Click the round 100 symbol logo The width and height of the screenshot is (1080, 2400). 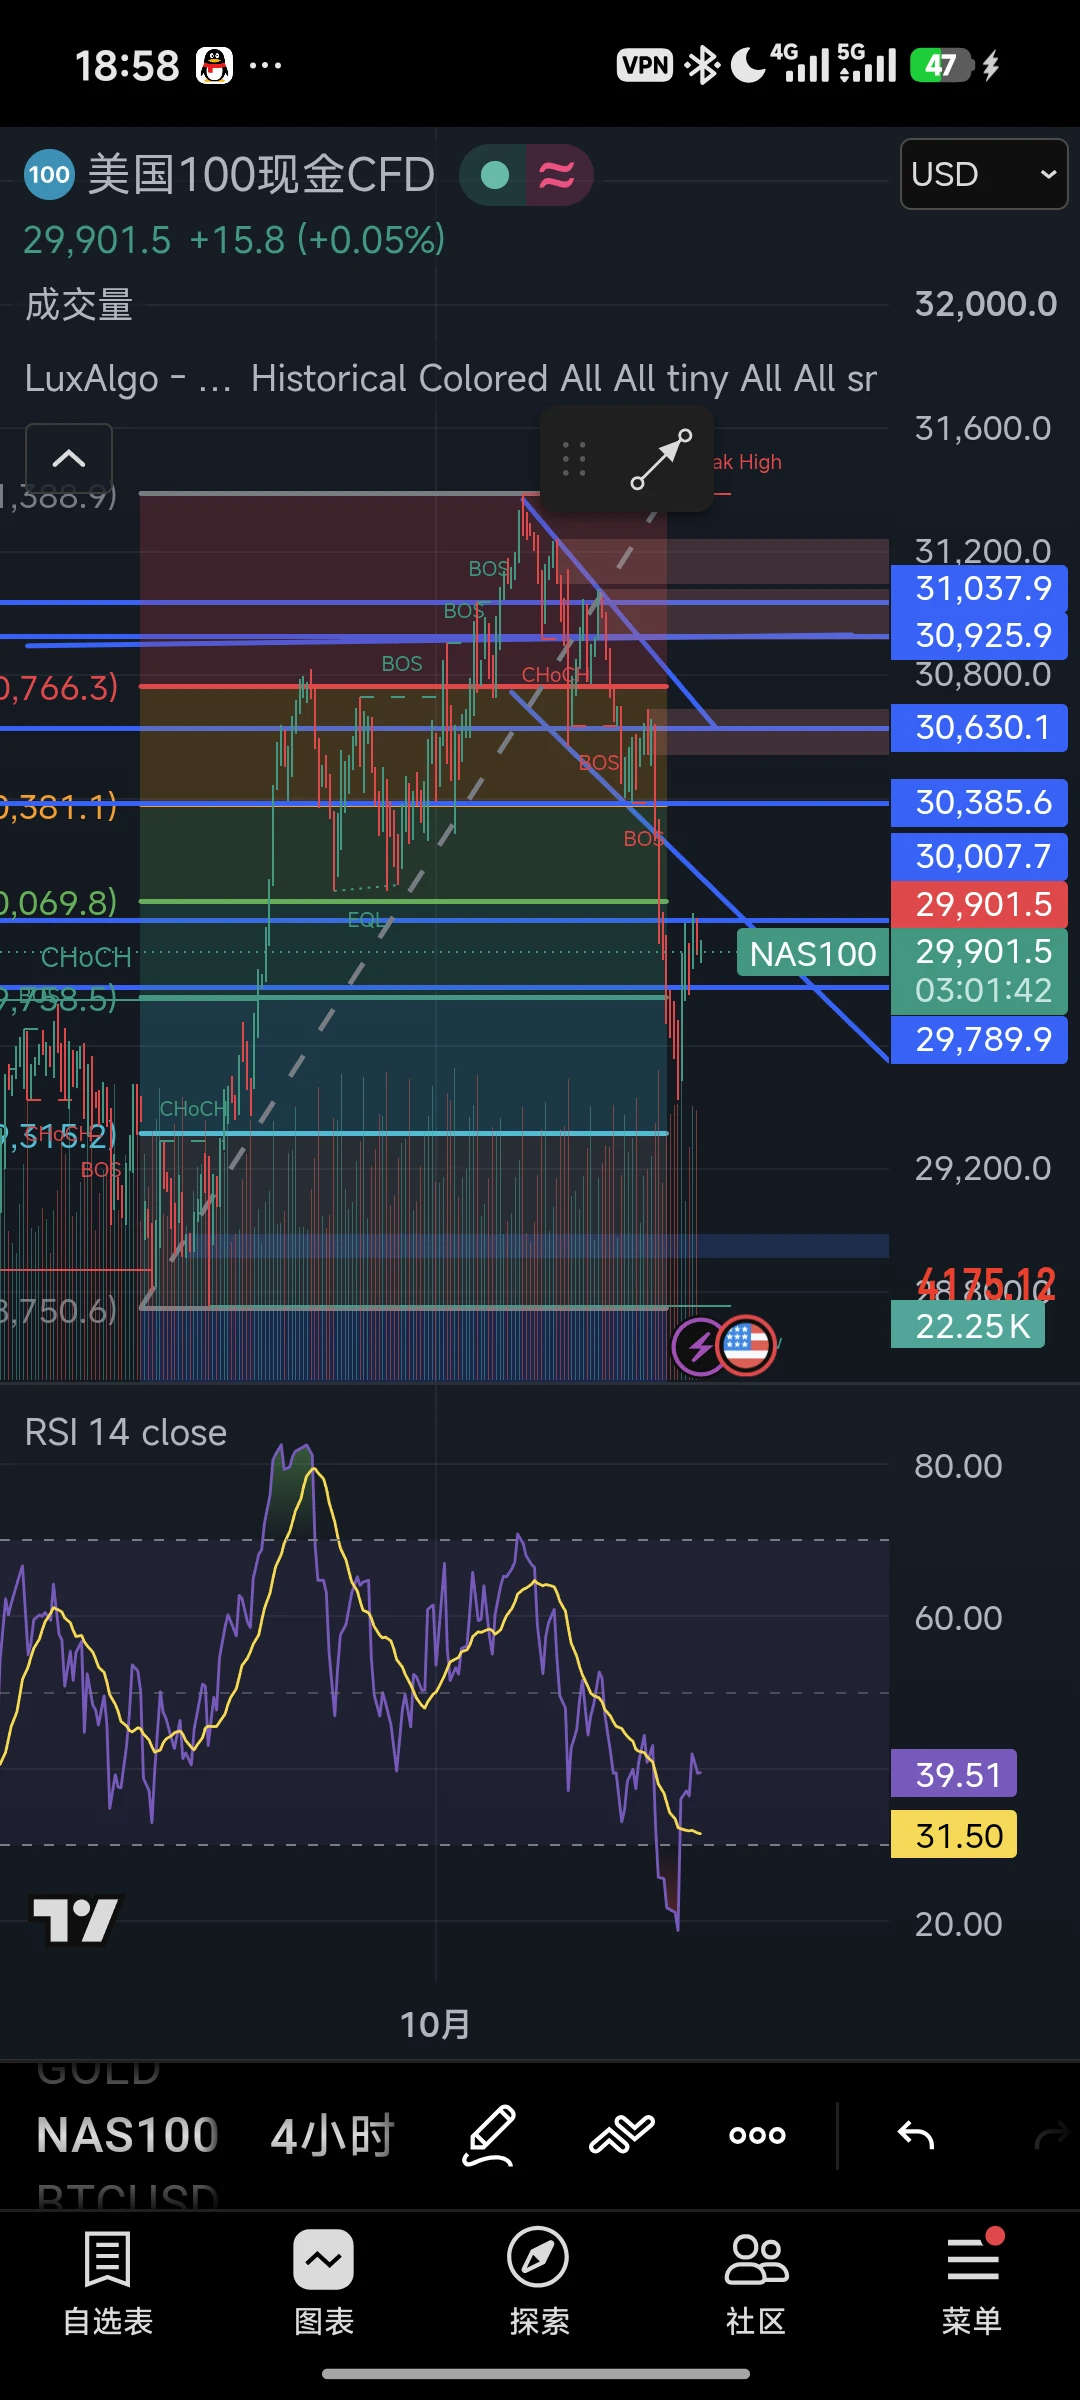pos(49,175)
